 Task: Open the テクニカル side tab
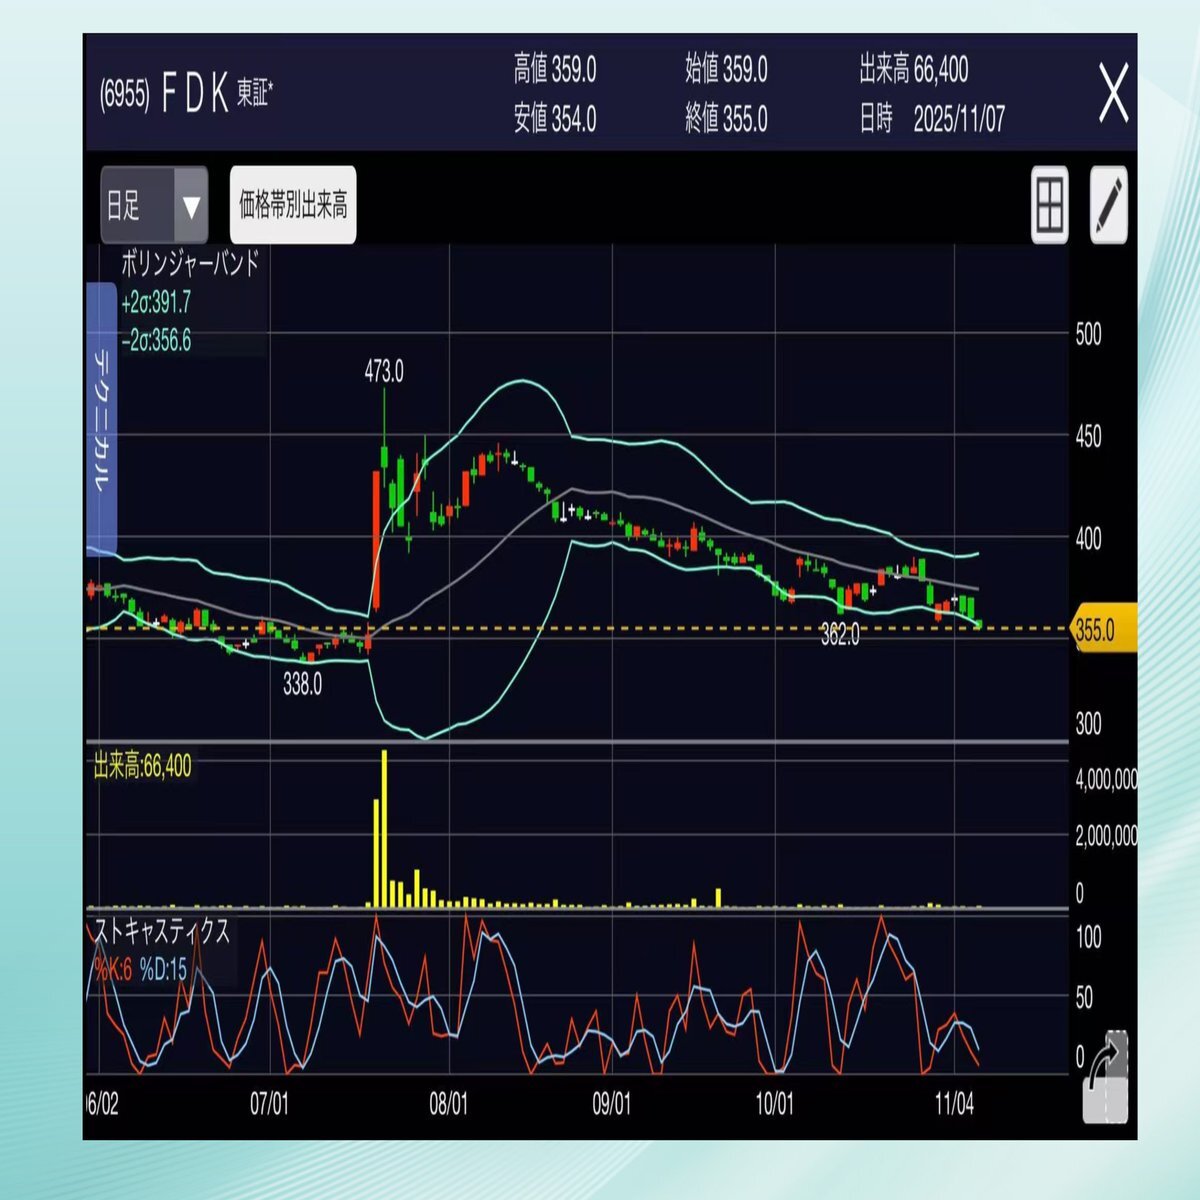[101, 418]
